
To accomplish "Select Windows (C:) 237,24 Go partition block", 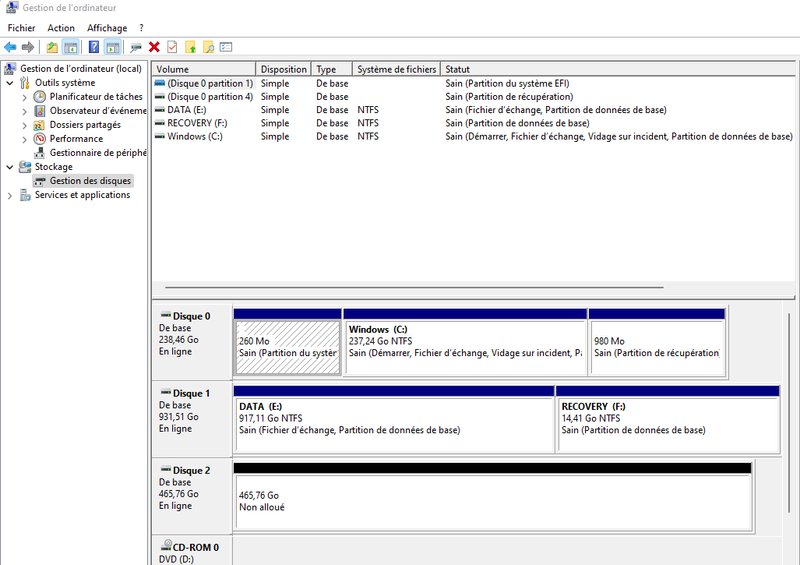I will tap(465, 347).
